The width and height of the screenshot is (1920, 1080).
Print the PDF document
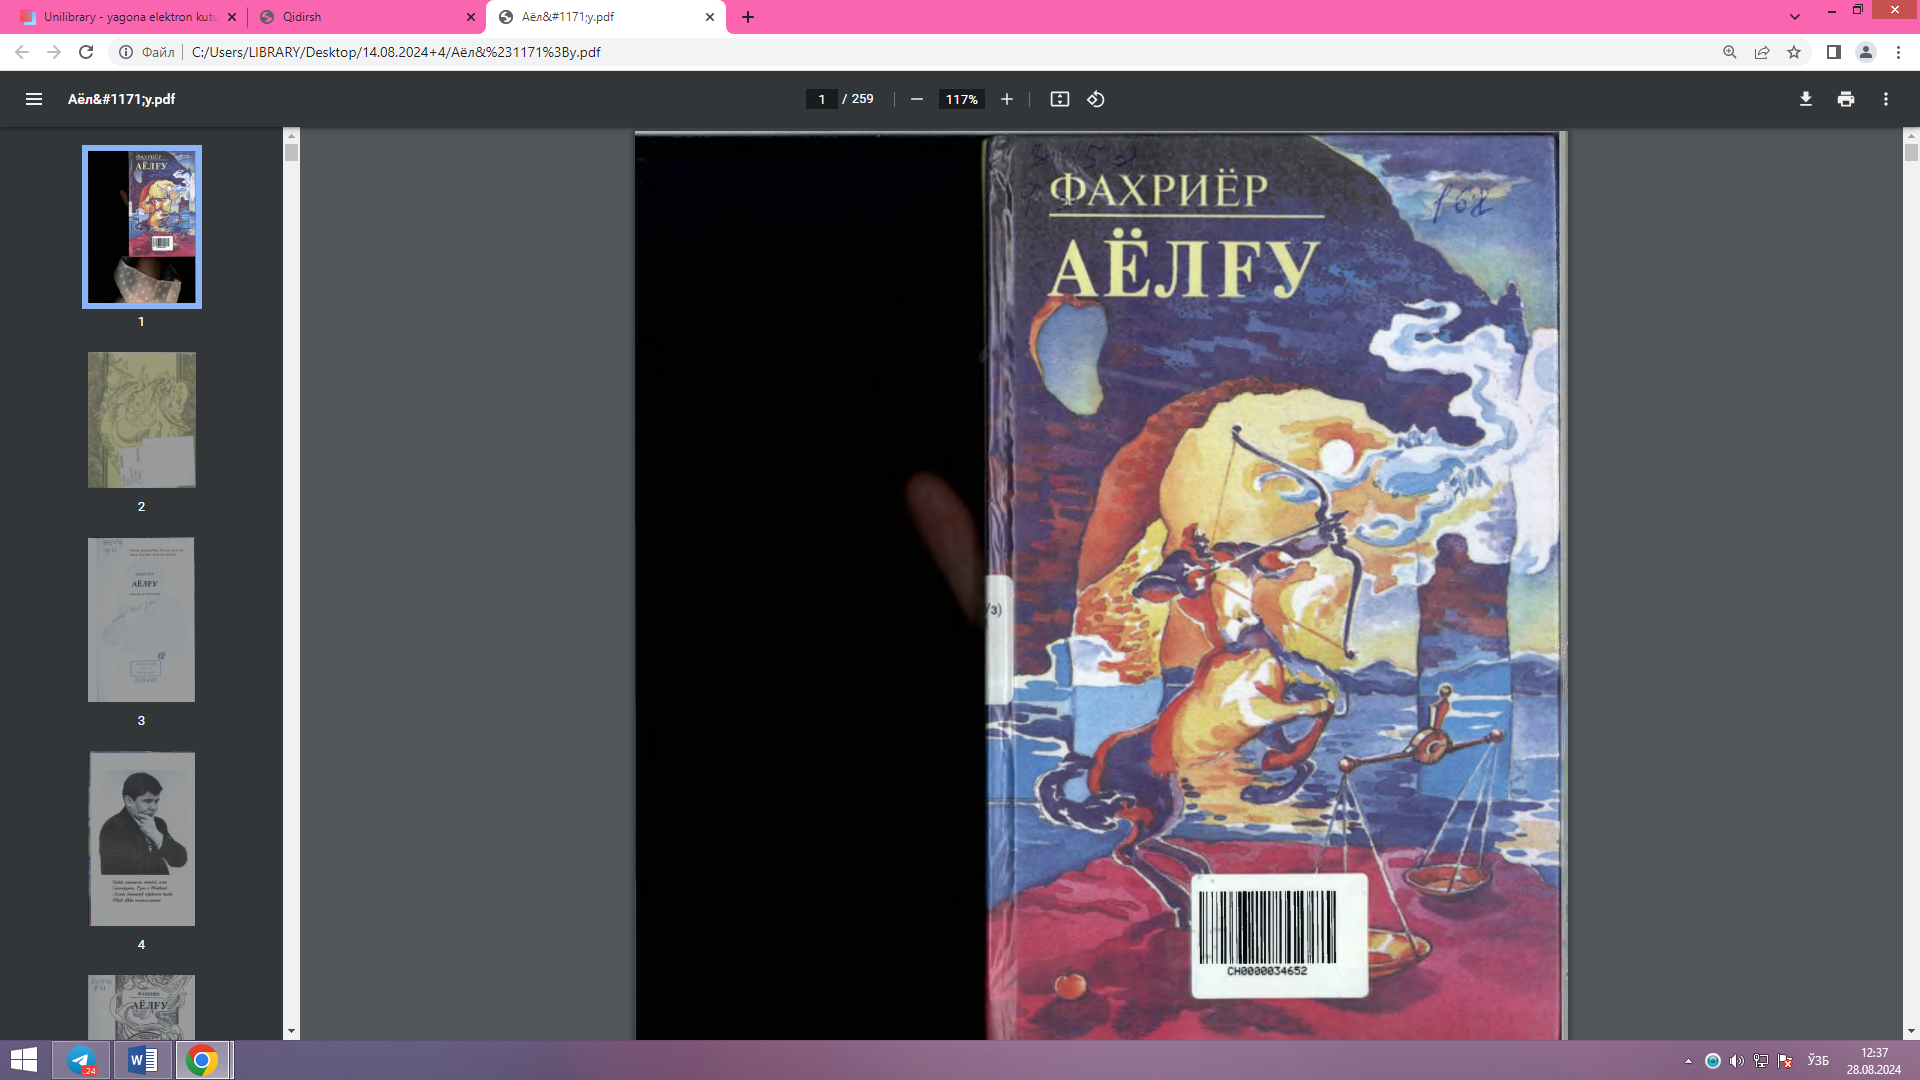(1846, 99)
